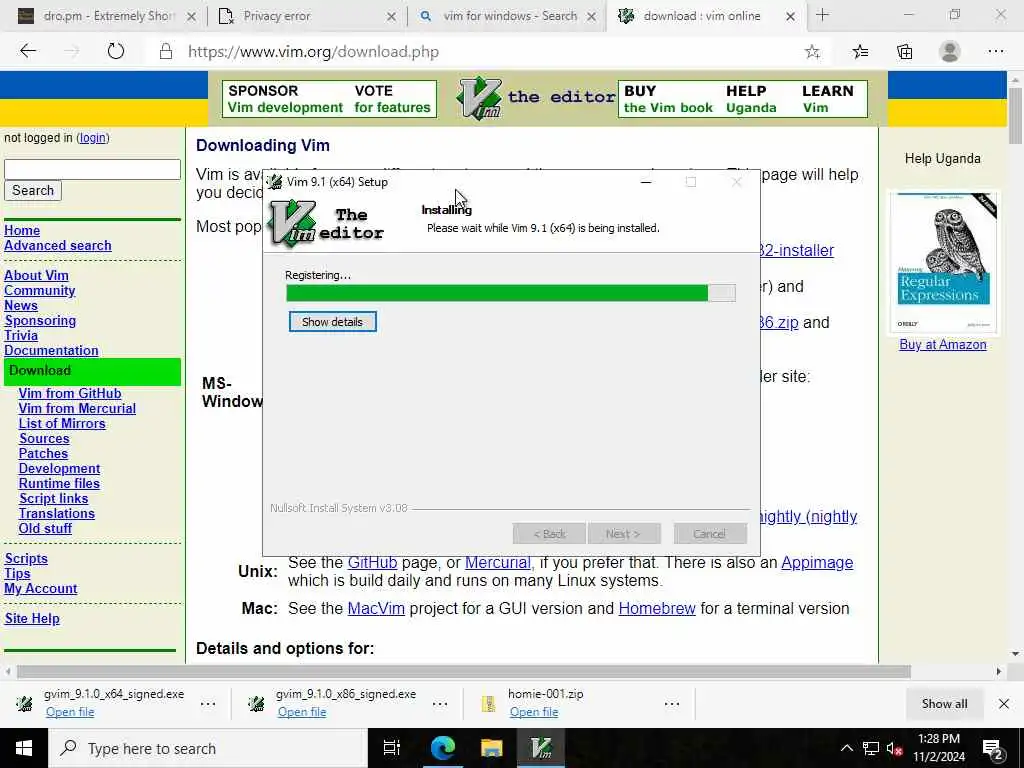Image resolution: width=1024 pixels, height=768 pixels.
Task: Open the News sidebar link
Action: [x=21, y=306]
